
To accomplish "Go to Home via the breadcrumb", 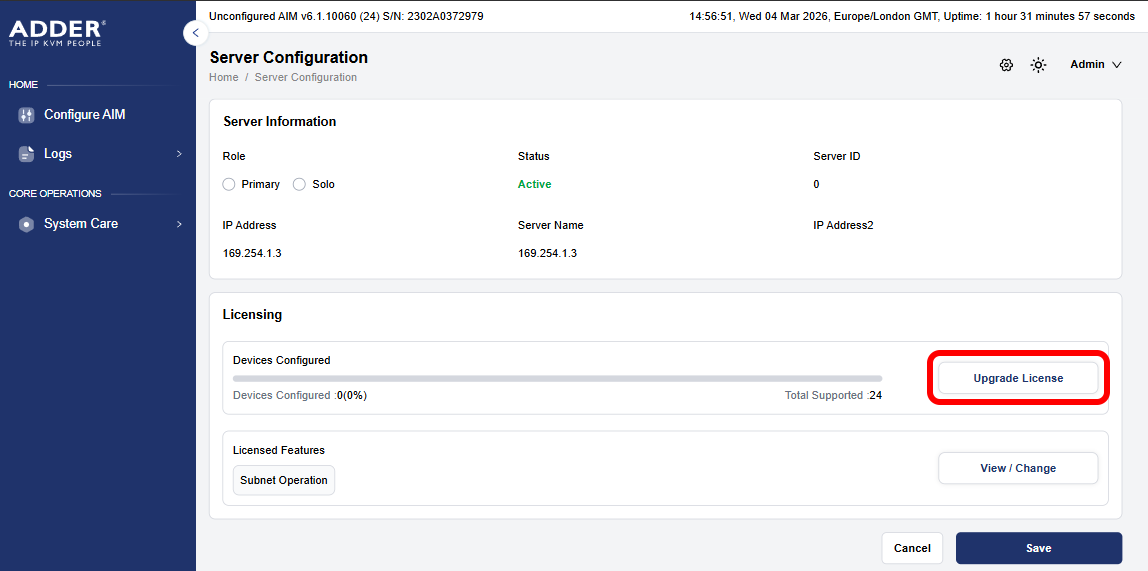I will click(224, 77).
